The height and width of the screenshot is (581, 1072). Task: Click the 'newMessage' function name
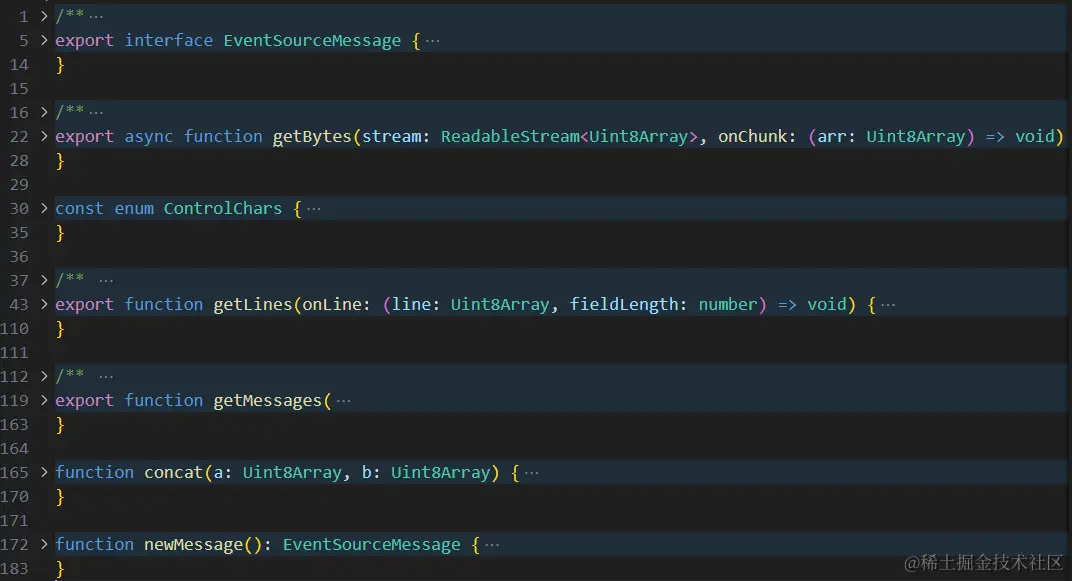(x=193, y=545)
